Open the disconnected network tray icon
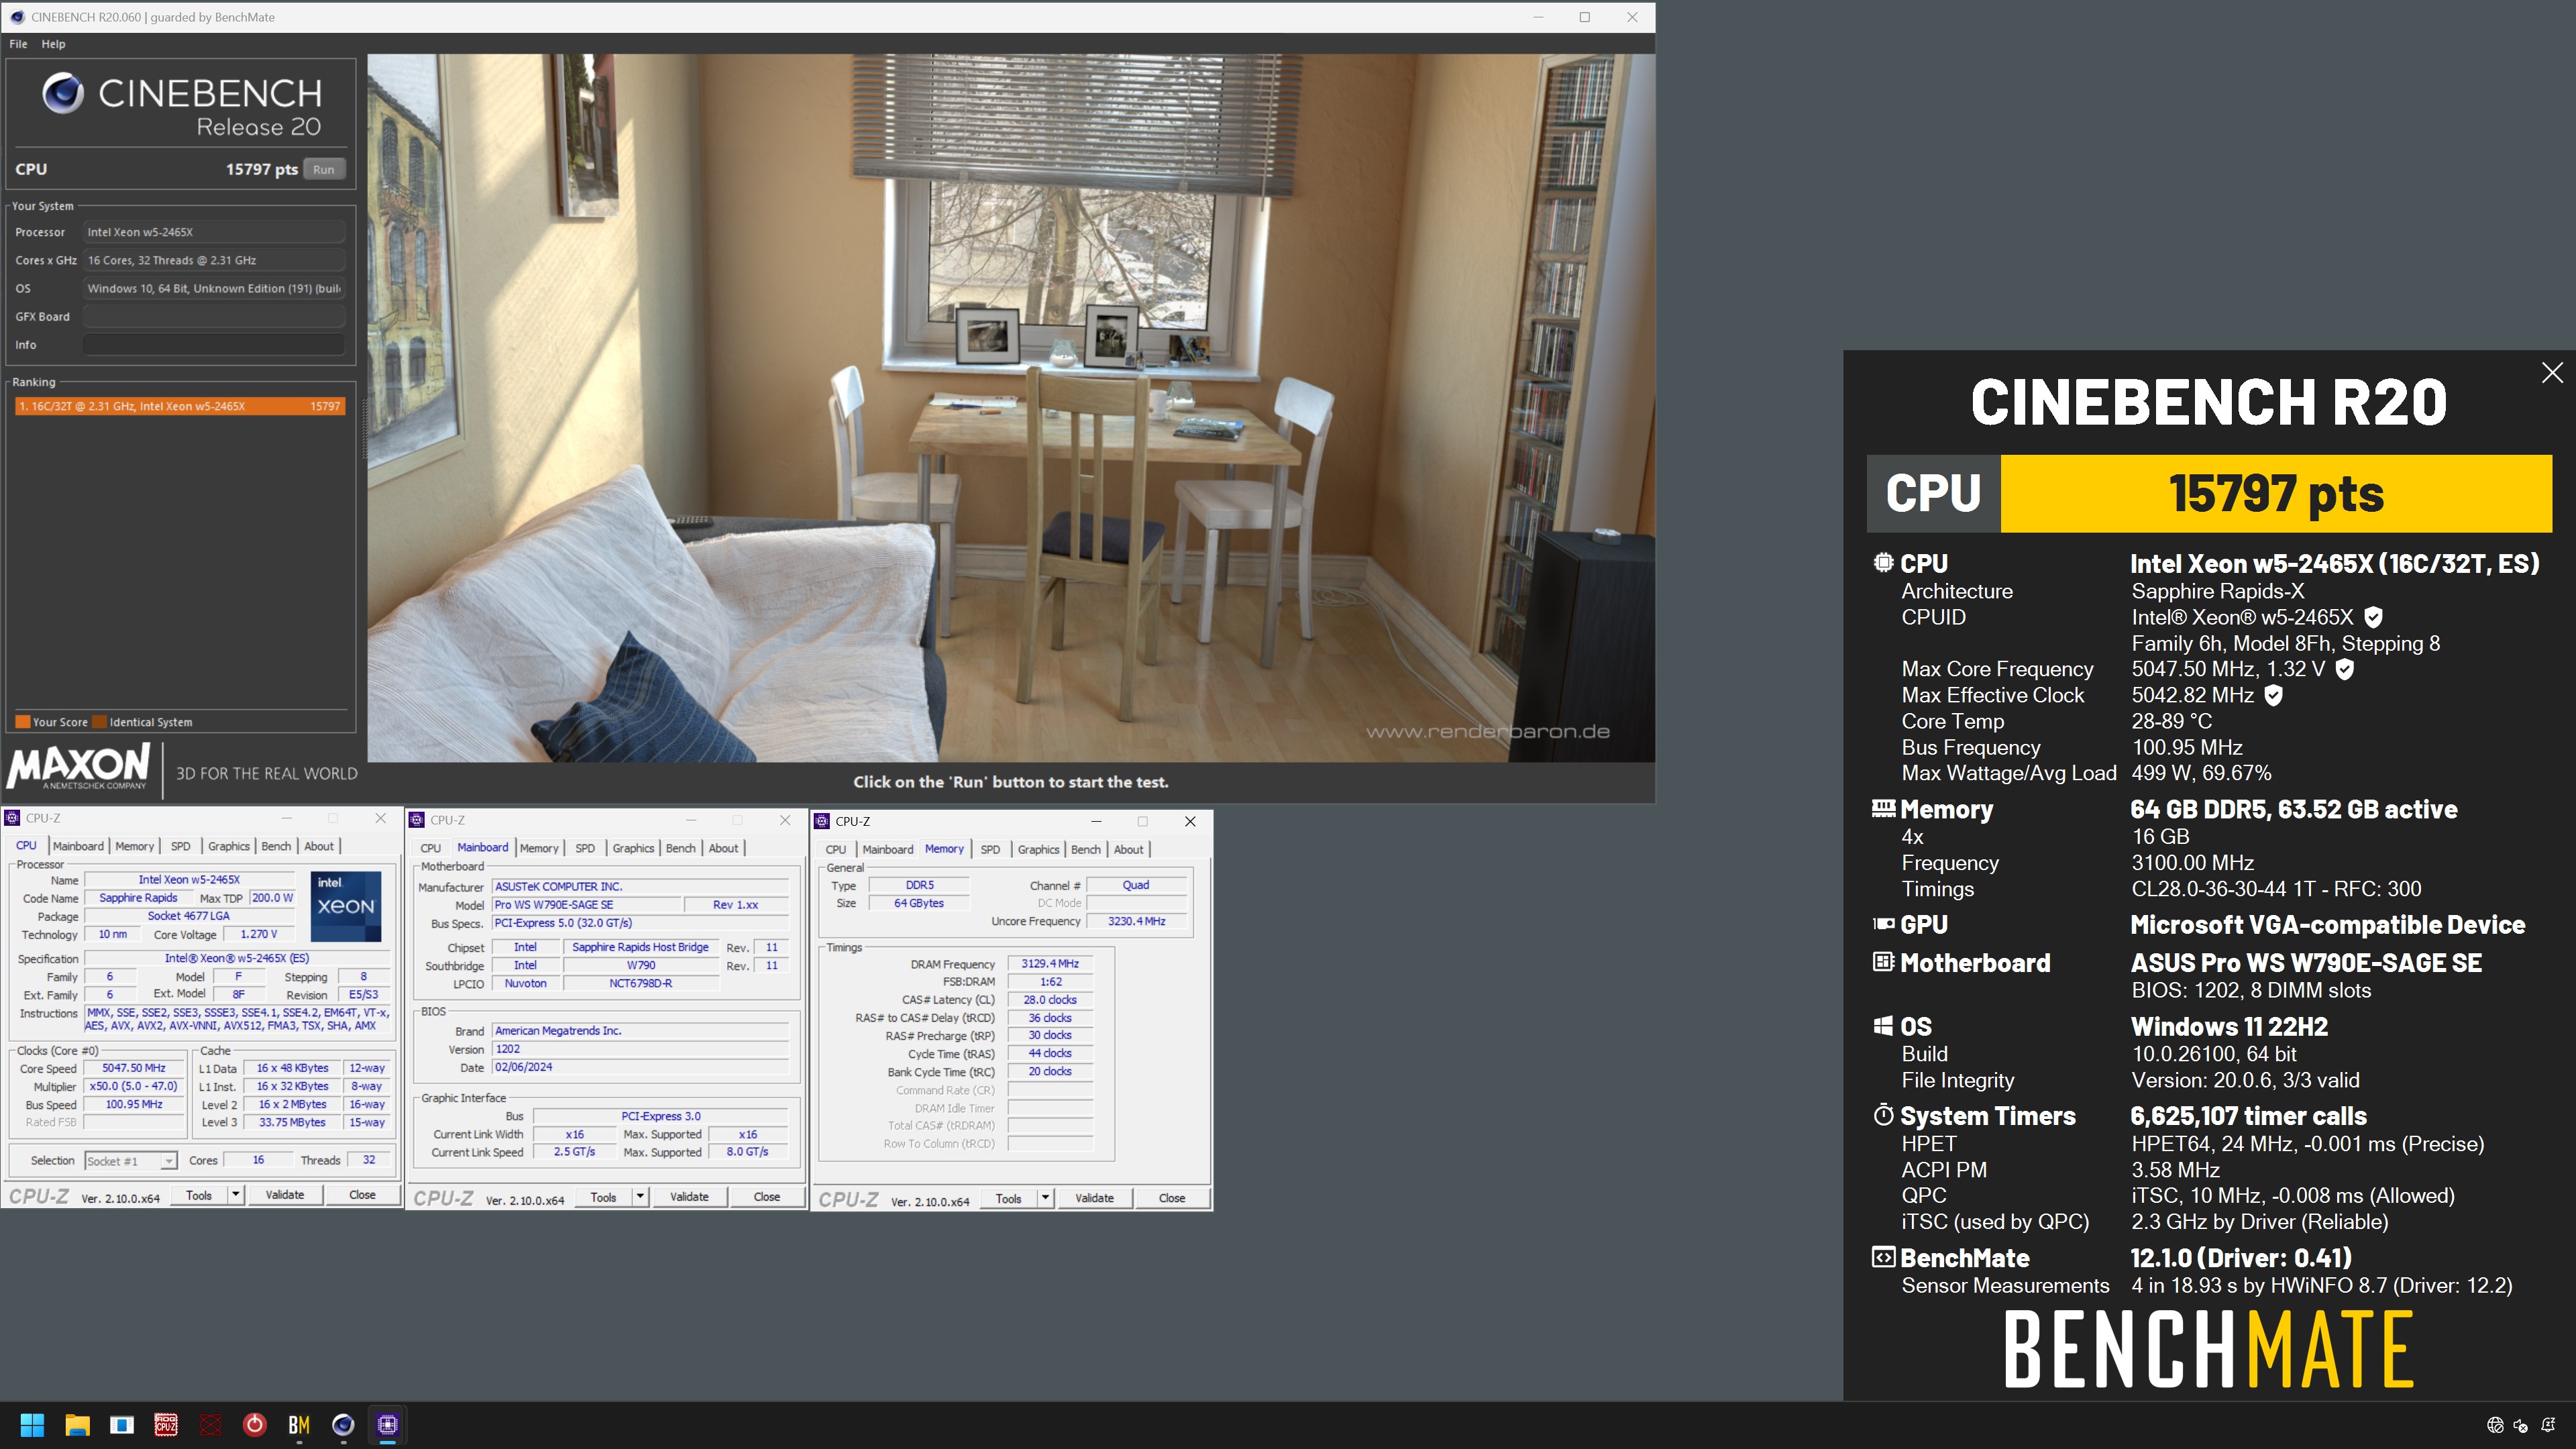Image resolution: width=2576 pixels, height=1449 pixels. (2495, 1425)
